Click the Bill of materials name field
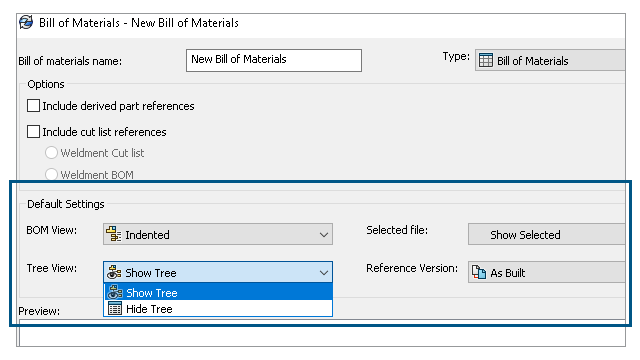The height and width of the screenshot is (360, 640). pyautogui.click(x=274, y=60)
